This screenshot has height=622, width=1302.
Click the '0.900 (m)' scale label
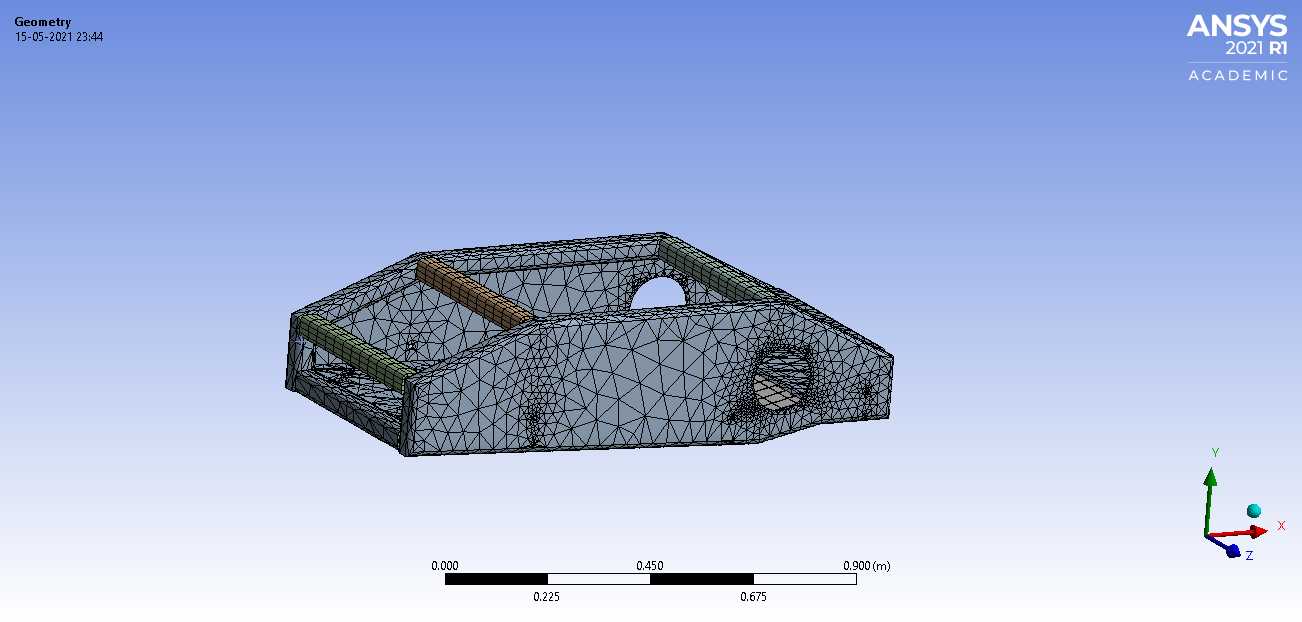(867, 565)
